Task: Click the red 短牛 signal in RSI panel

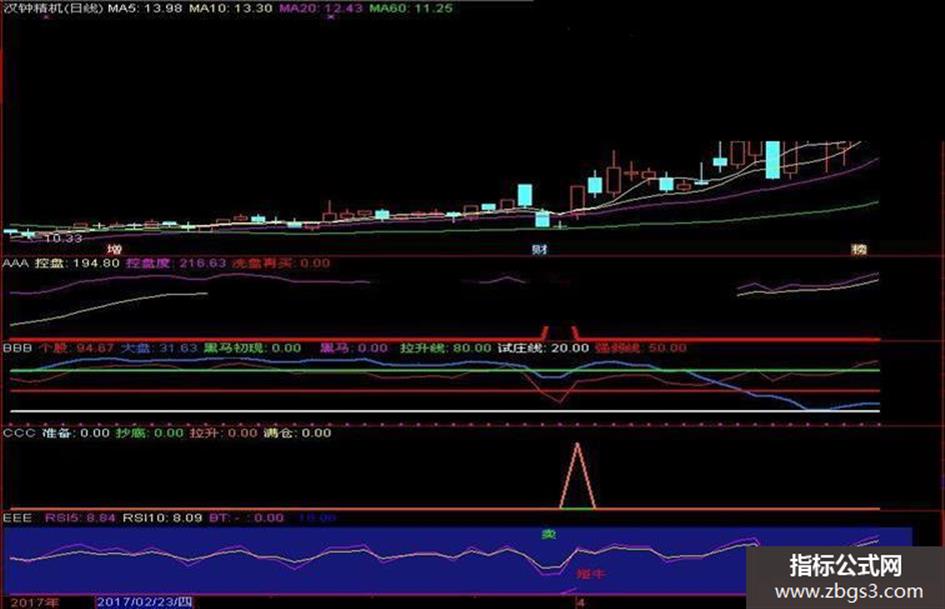Action: tap(590, 574)
